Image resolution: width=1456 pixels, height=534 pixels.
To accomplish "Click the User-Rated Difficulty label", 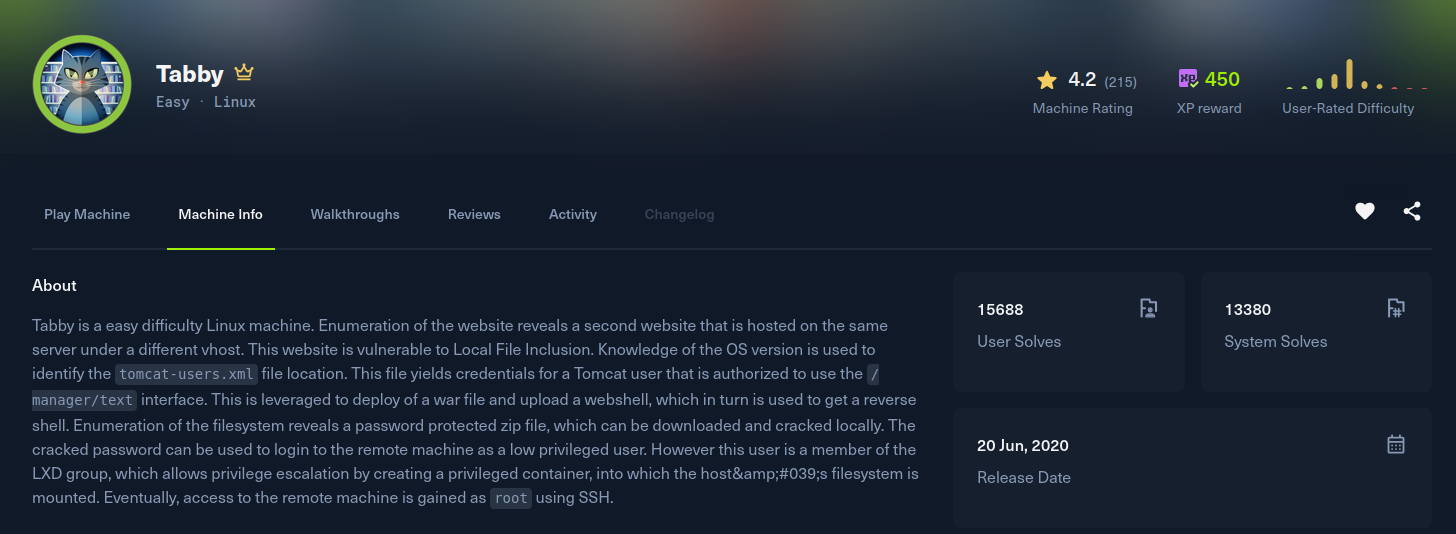I will (1348, 108).
